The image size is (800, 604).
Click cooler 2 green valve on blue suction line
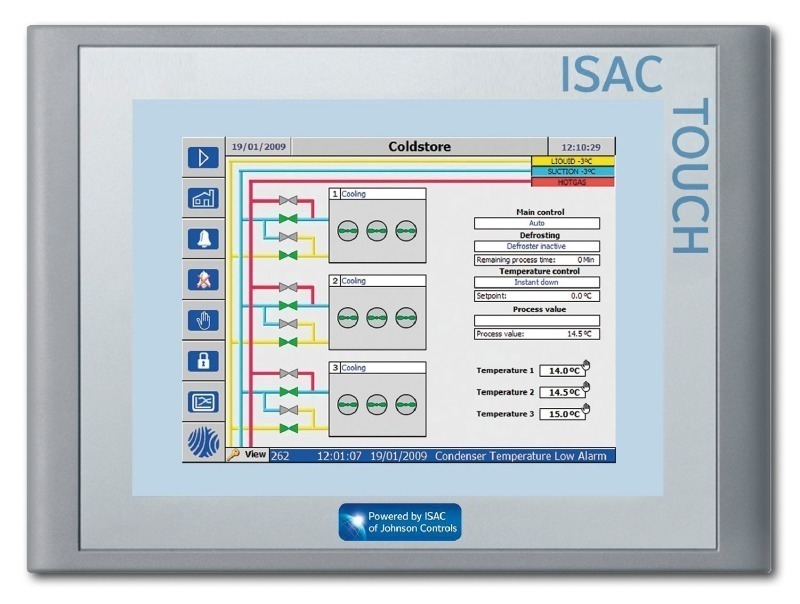point(288,306)
